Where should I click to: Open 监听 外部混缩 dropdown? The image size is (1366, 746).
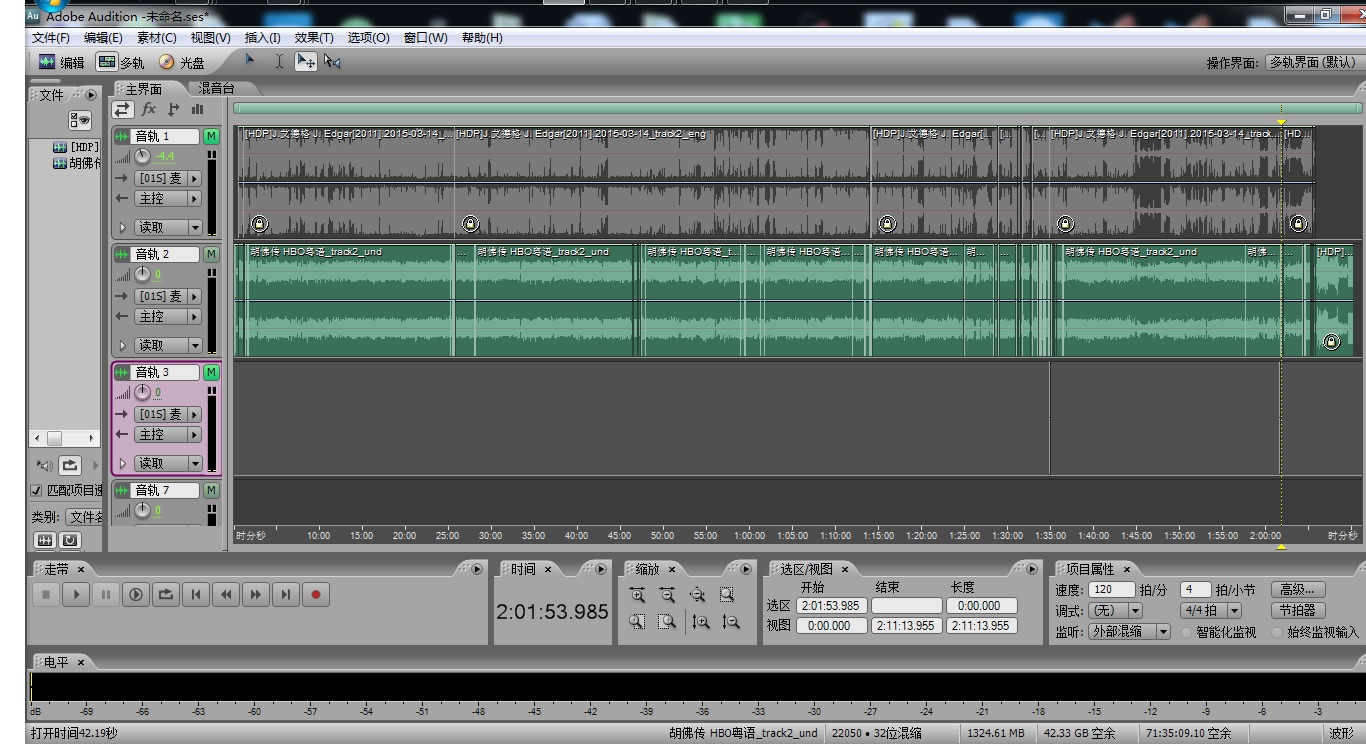[1129, 632]
